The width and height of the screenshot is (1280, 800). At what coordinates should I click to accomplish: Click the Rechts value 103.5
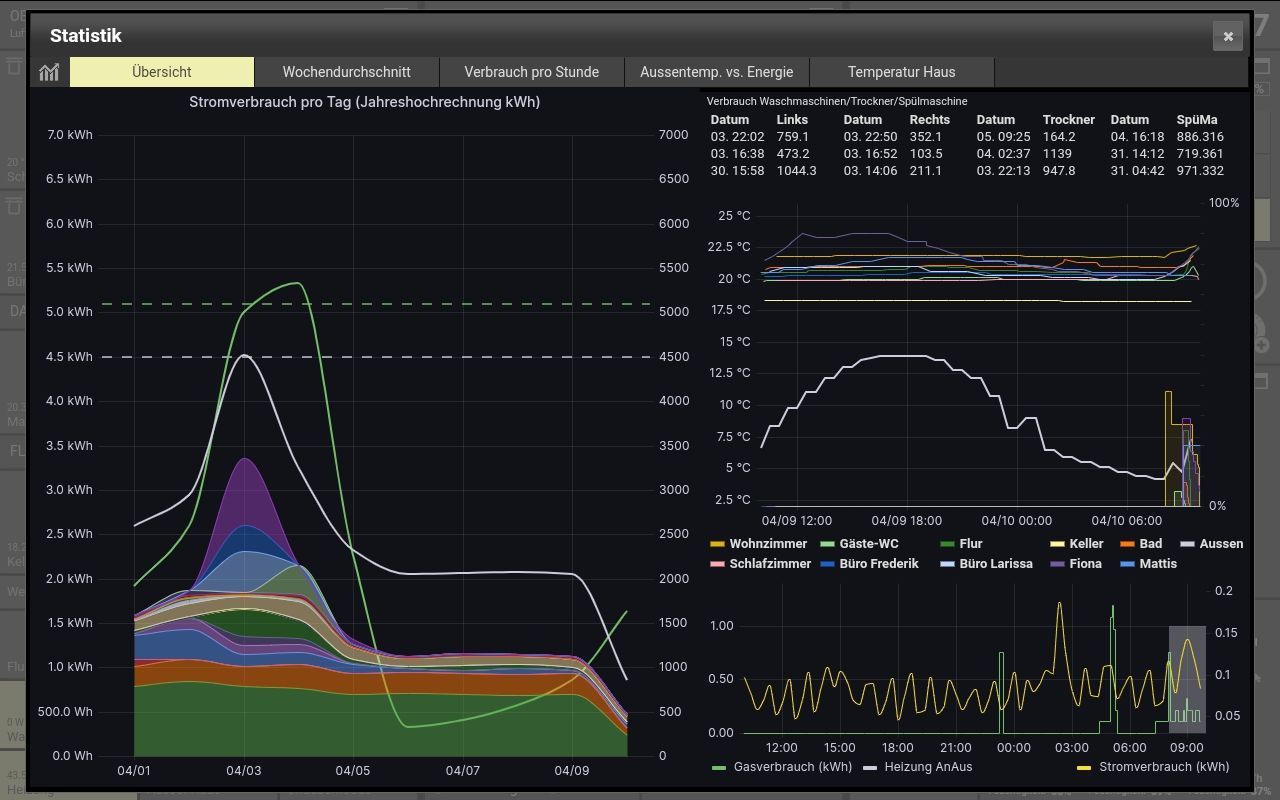(x=926, y=154)
